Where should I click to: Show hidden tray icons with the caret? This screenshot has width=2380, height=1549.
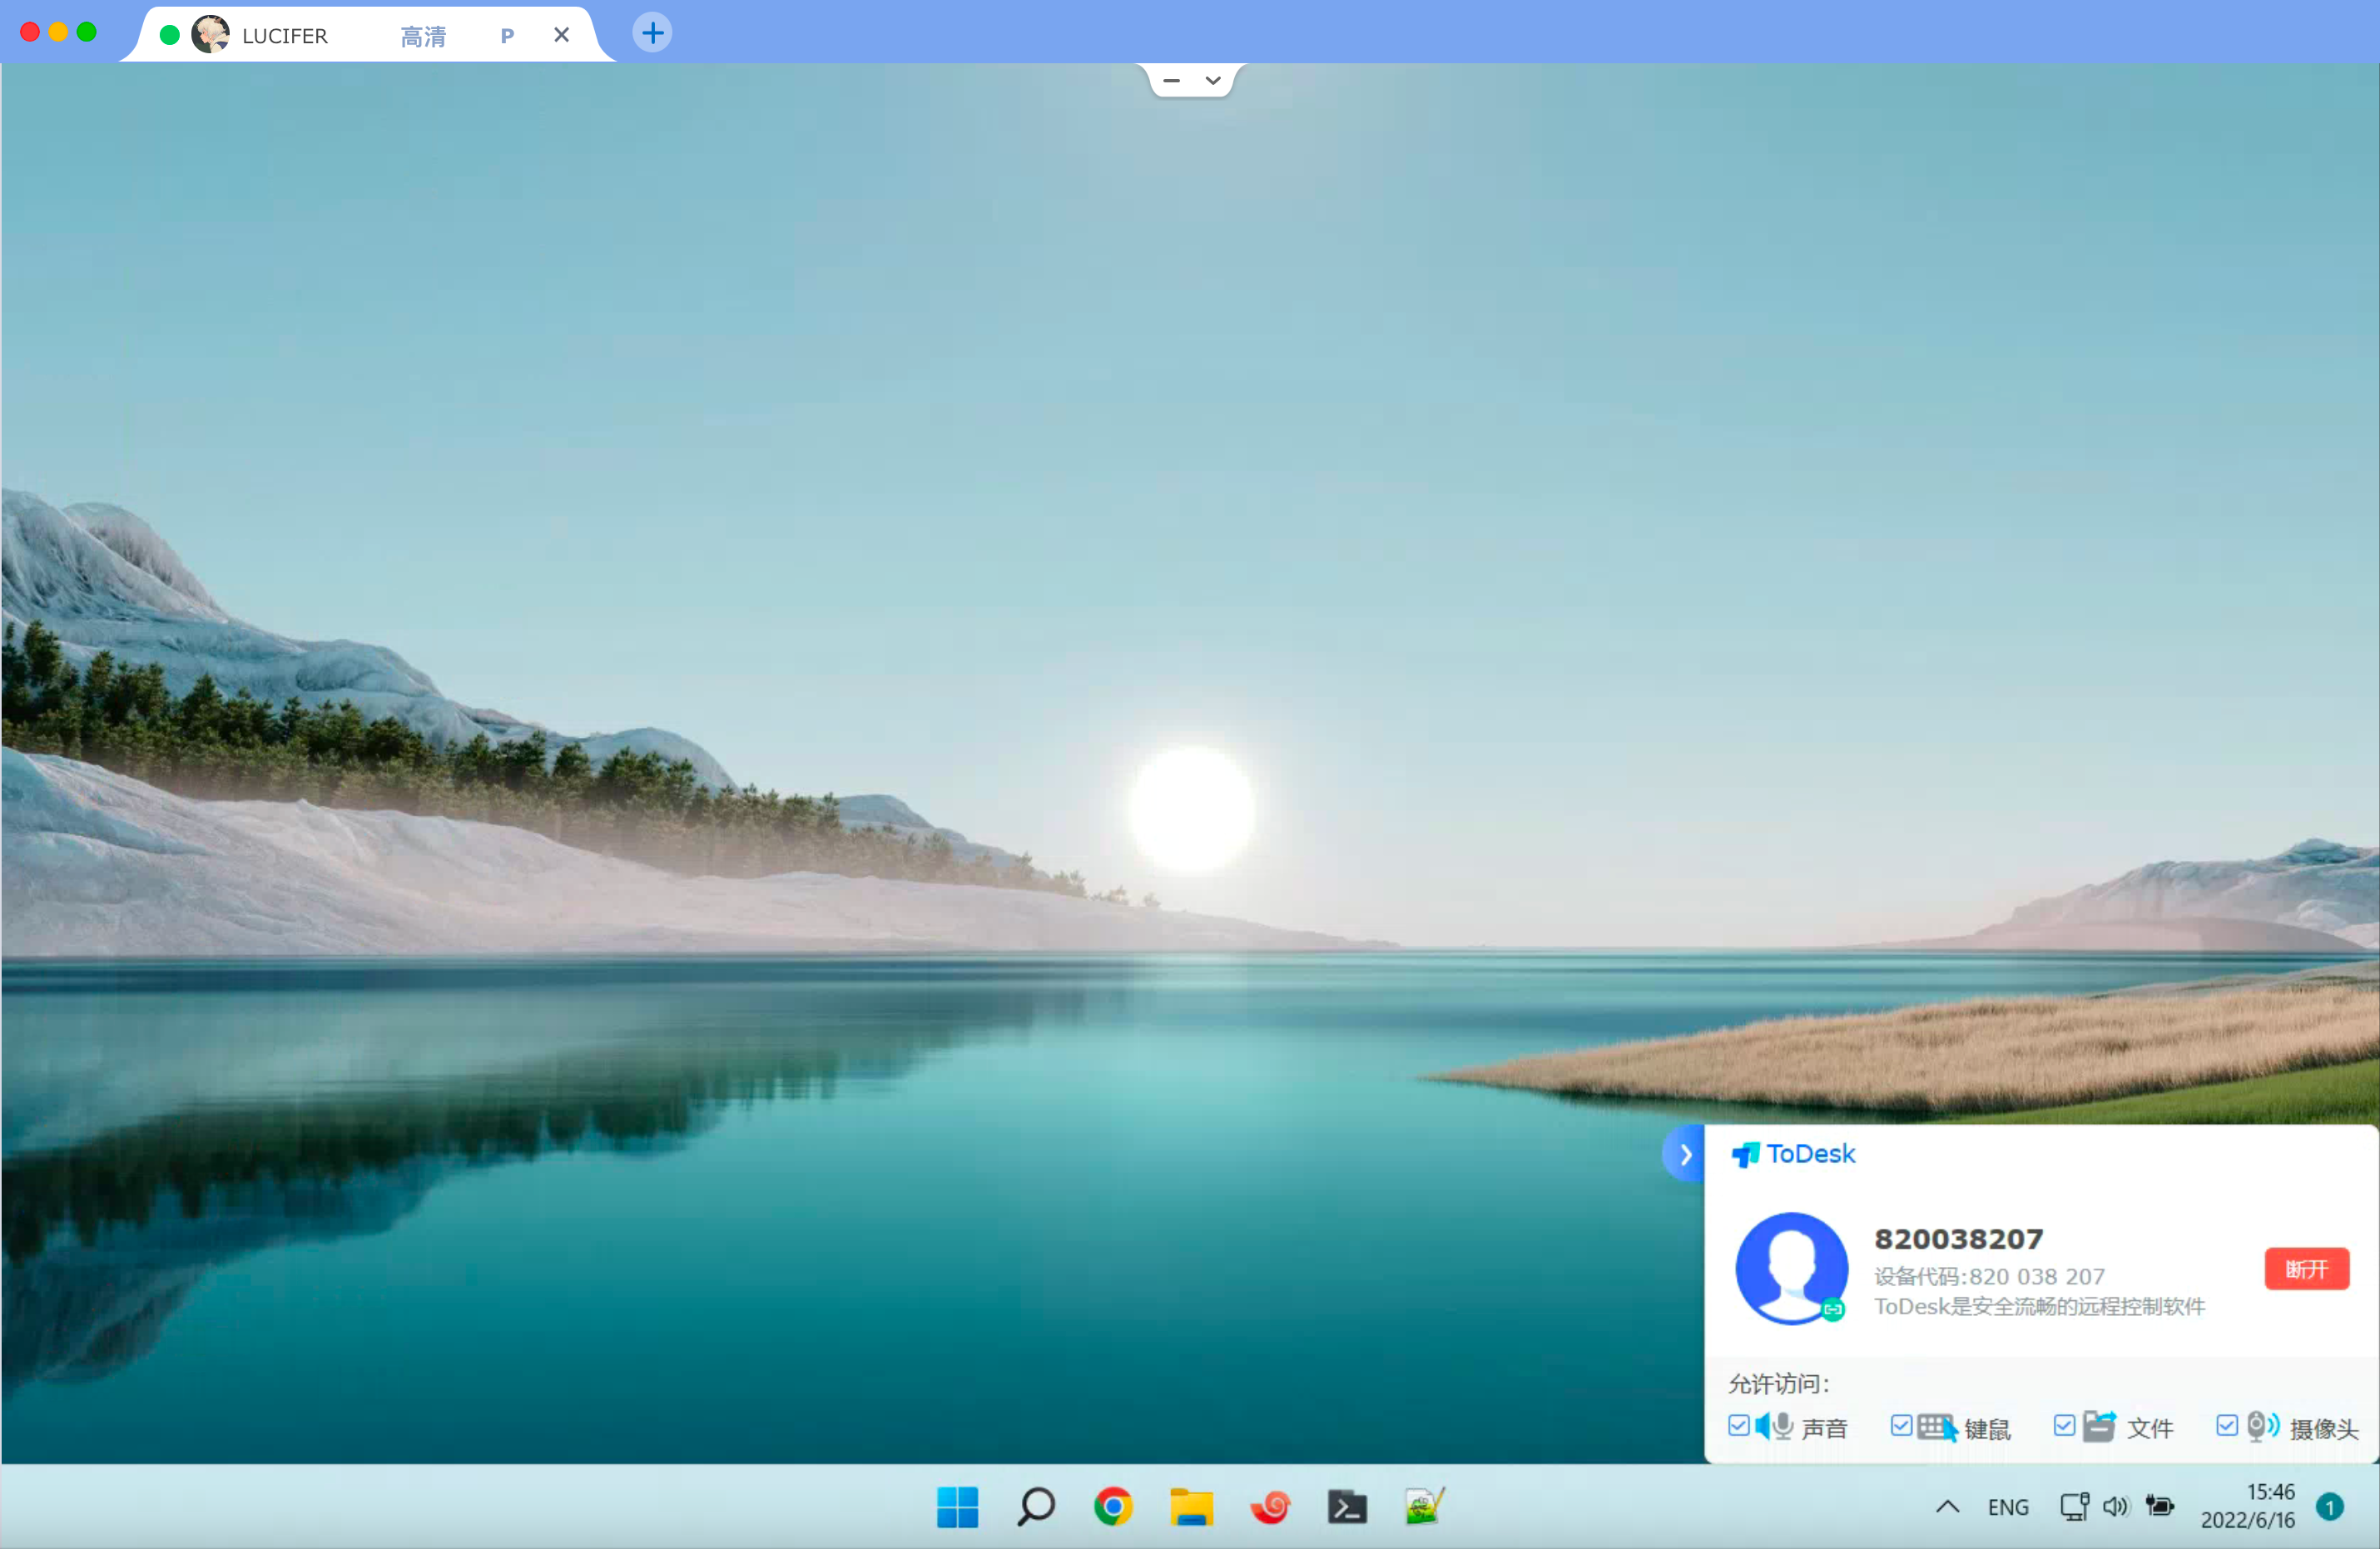click(x=1947, y=1506)
